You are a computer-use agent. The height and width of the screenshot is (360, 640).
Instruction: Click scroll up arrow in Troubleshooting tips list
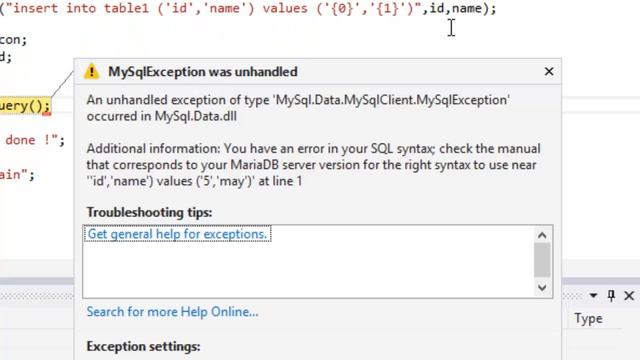[x=542, y=235]
